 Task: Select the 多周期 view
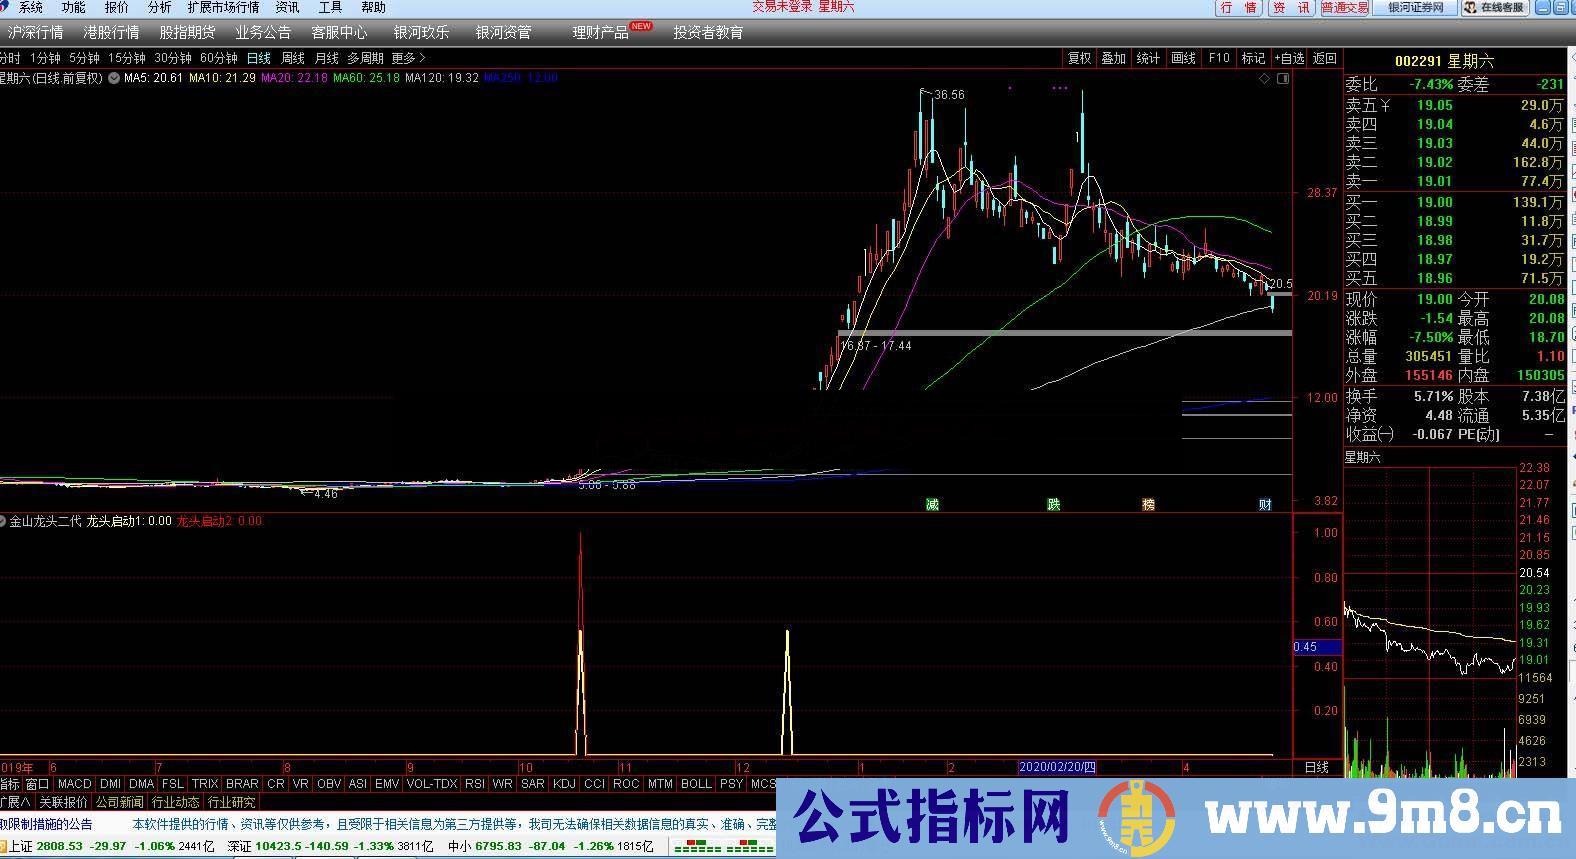coord(366,58)
